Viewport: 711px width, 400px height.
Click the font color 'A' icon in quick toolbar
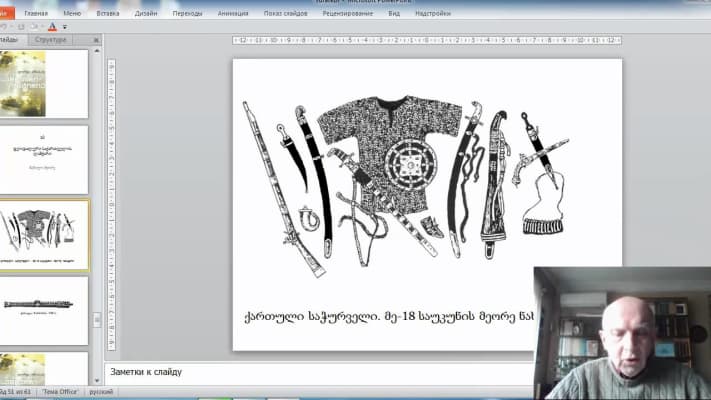point(51,27)
